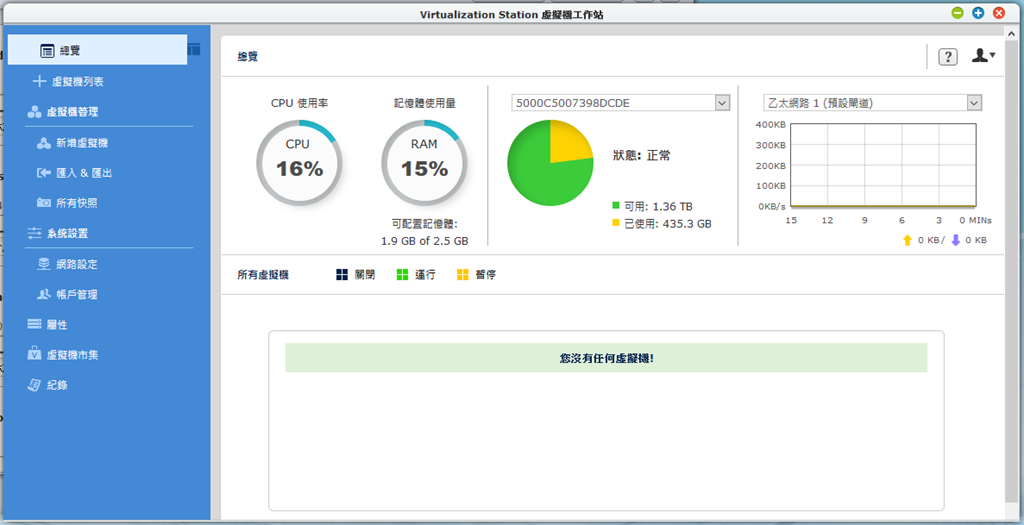Click the 總覽 table icon in sidebar

(47, 51)
